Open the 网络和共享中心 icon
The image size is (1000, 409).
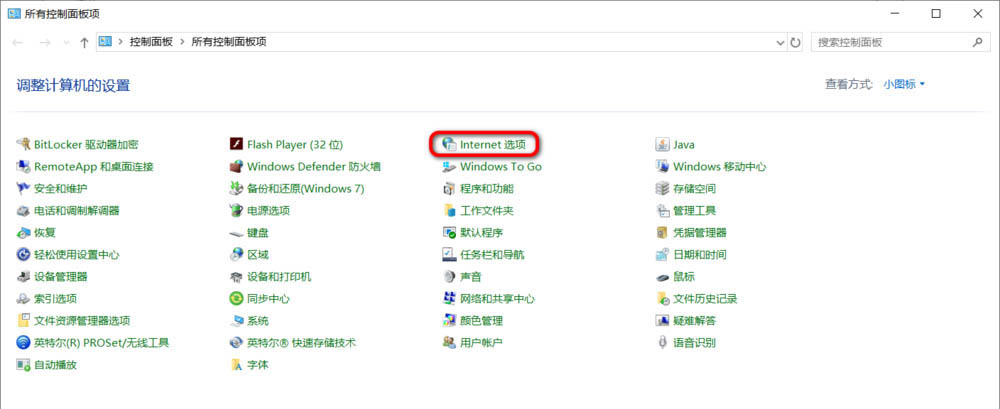(450, 299)
